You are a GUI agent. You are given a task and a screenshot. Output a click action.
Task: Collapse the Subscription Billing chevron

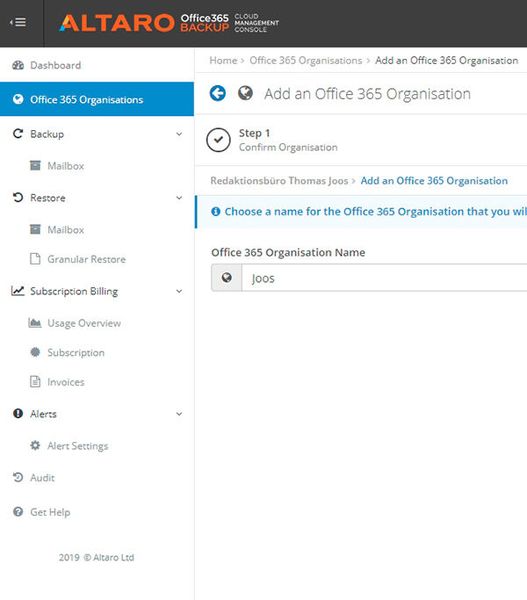(179, 291)
